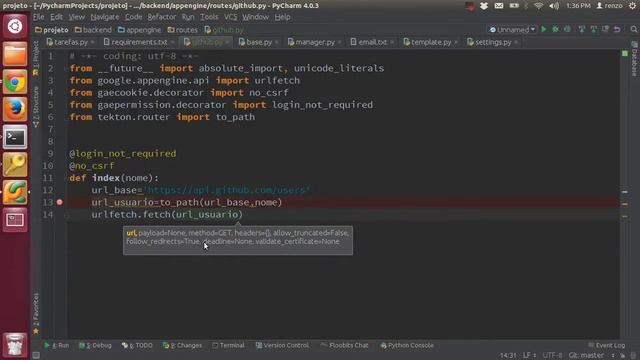The width and height of the screenshot is (640, 360).
Task: Open the Files manager from the dock
Action: click(15, 54)
